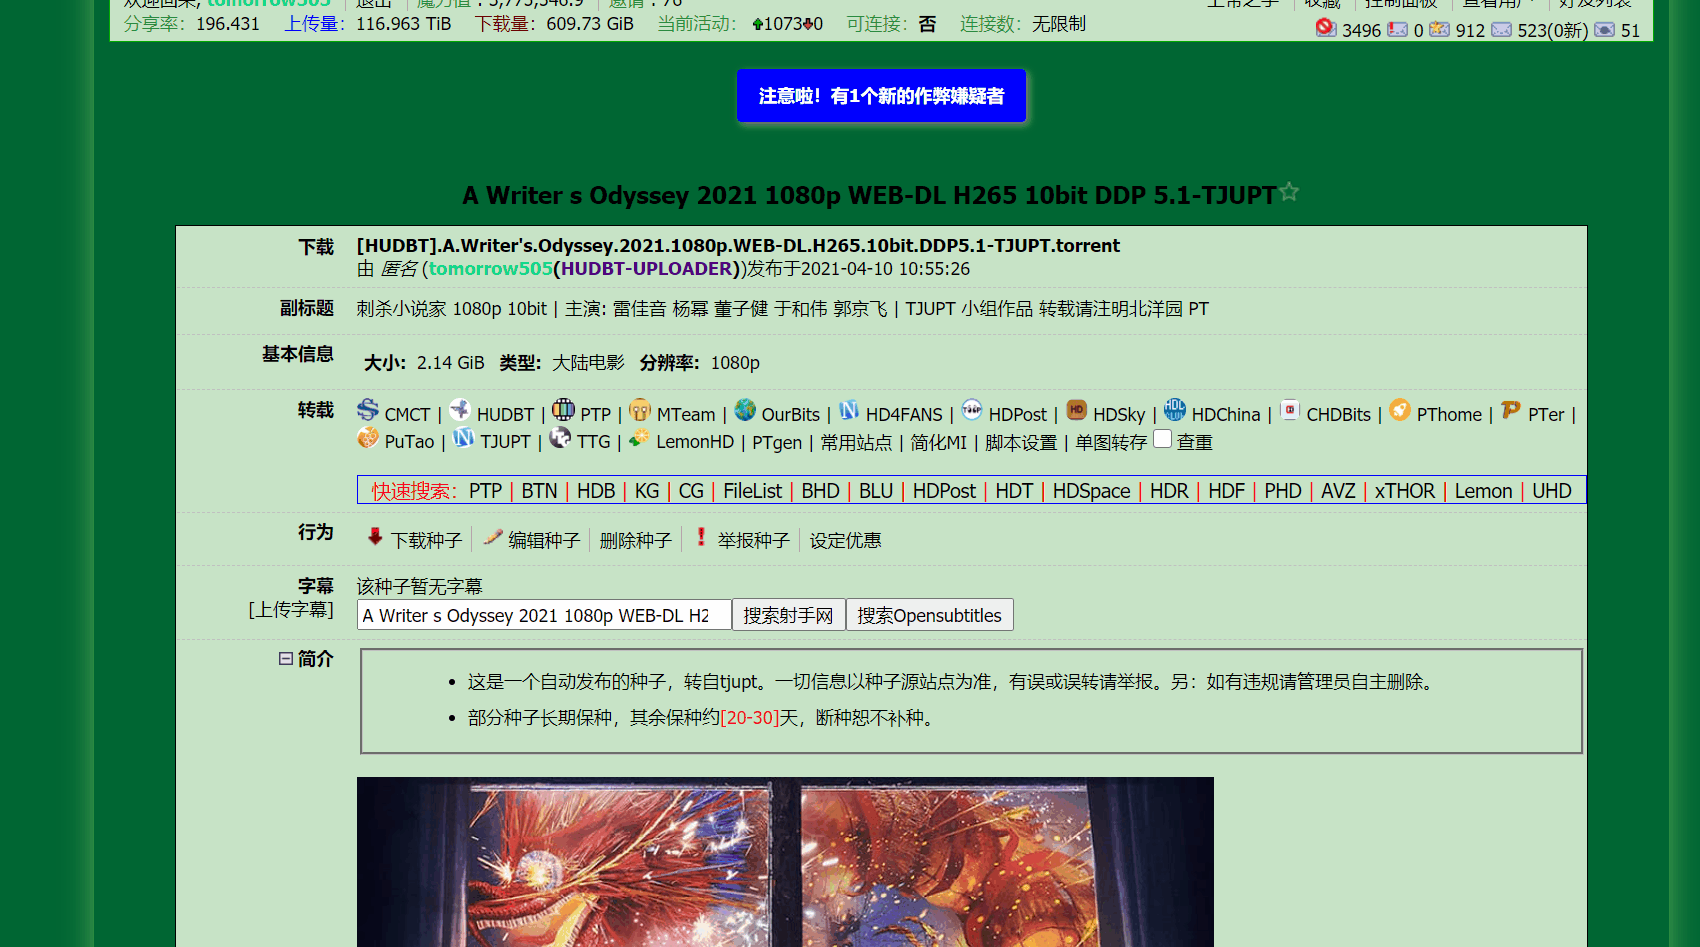This screenshot has height=947, width=1700.
Task: Click the starred mail icon before 912
Action: point(1439,29)
